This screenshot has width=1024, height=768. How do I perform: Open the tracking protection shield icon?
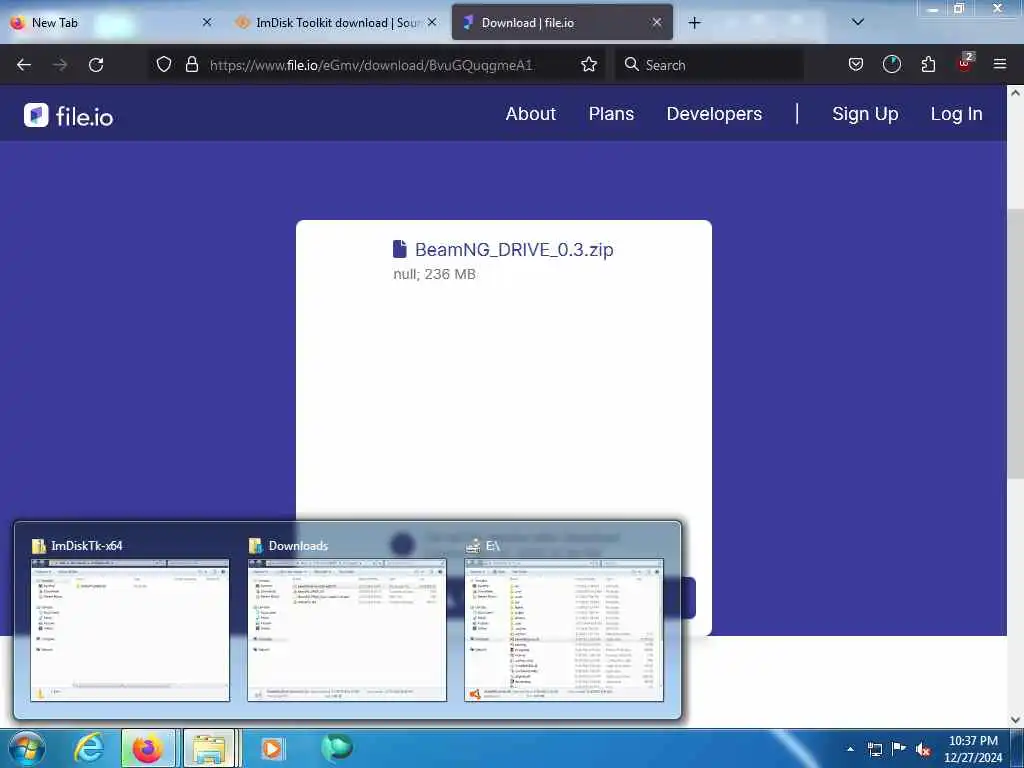click(164, 65)
